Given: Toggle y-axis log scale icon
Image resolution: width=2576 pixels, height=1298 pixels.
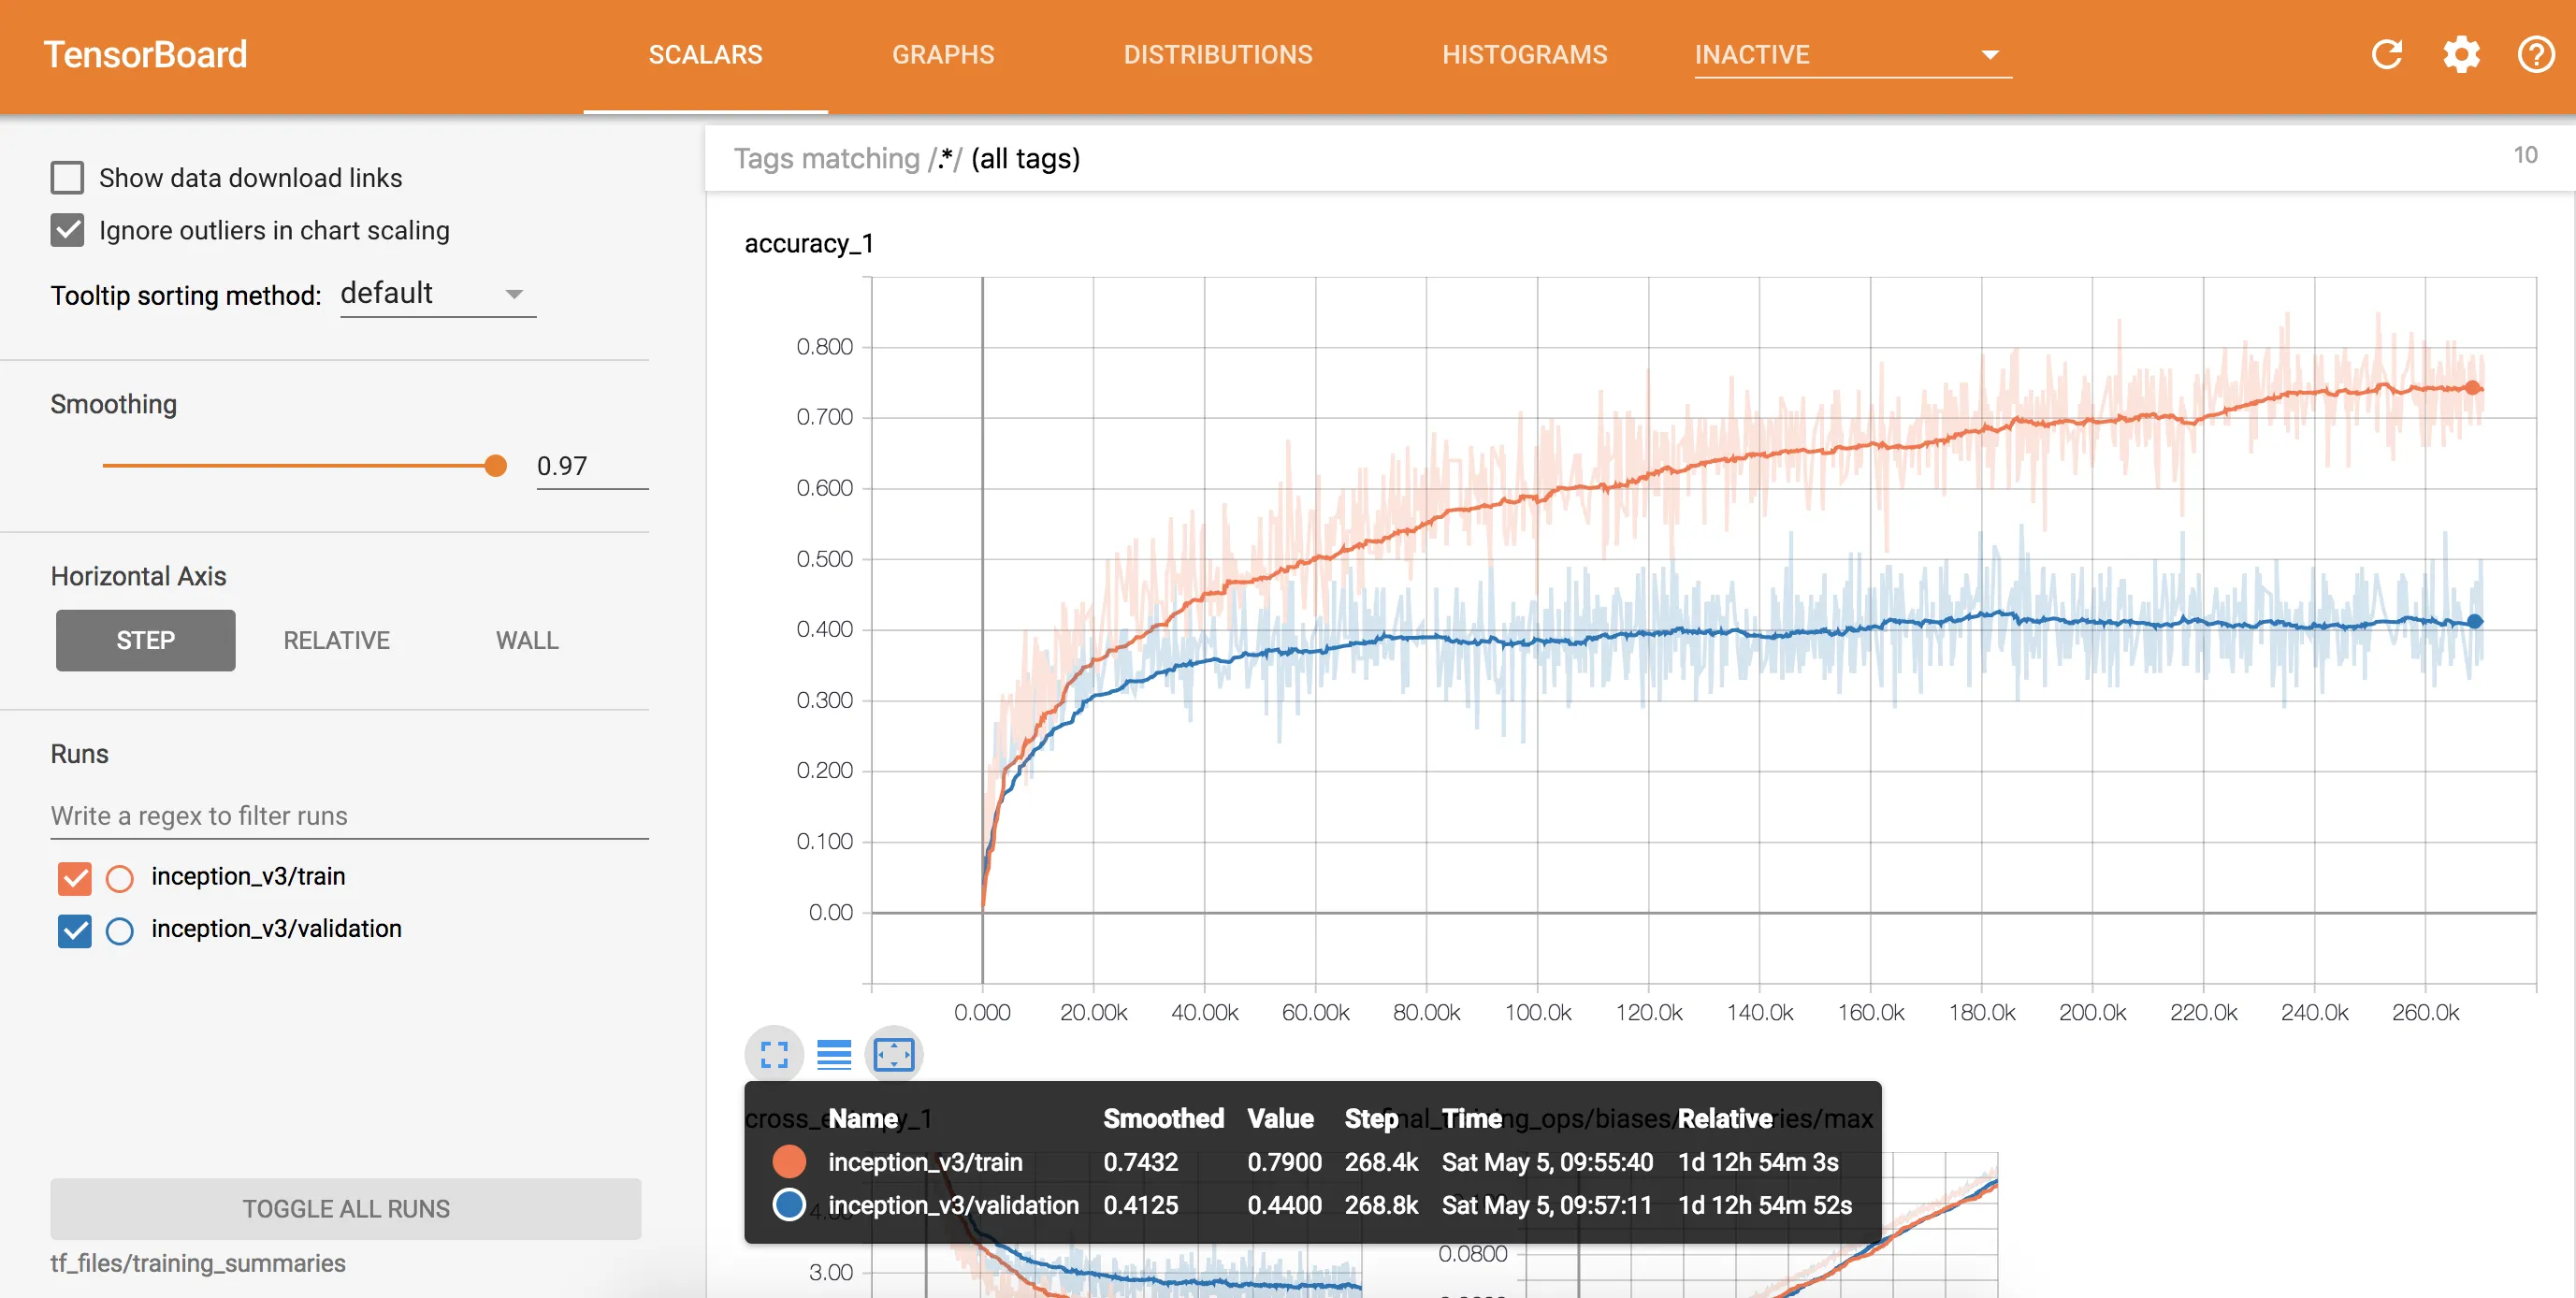Looking at the screenshot, I should click(833, 1054).
